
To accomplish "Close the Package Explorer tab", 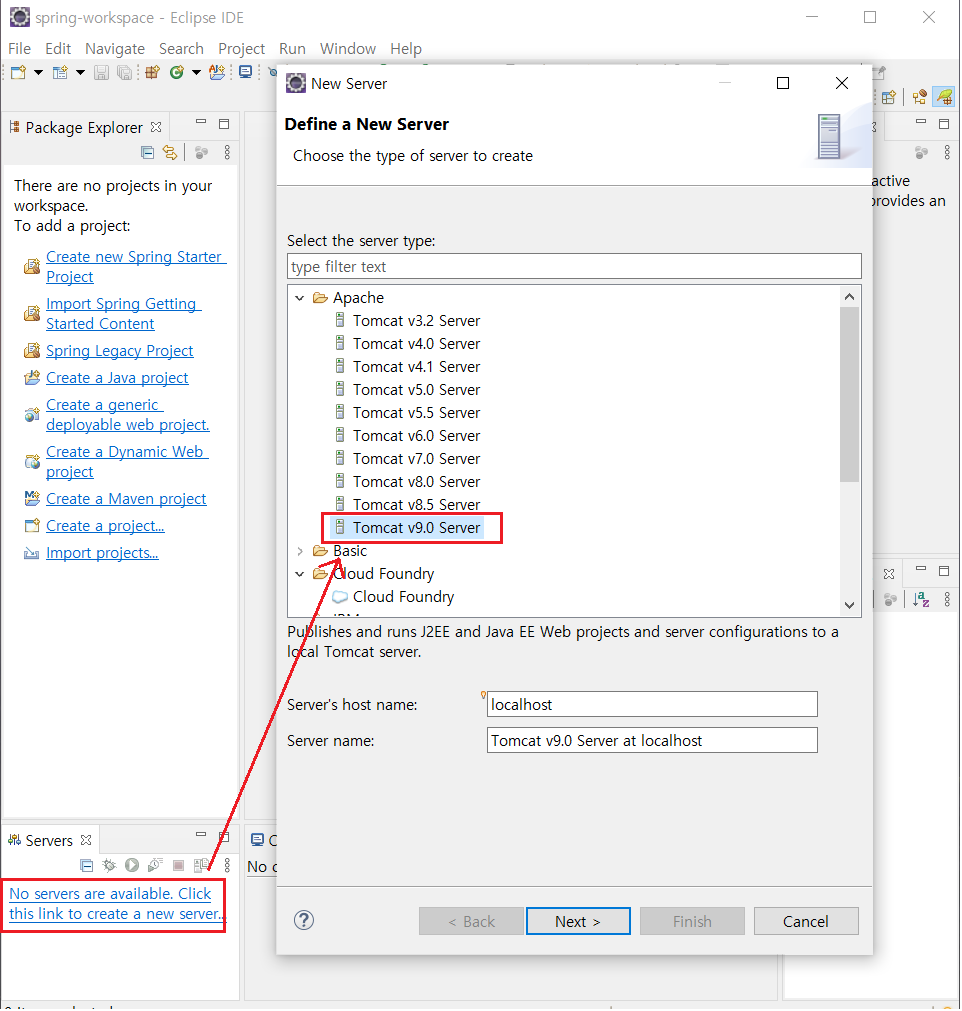I will tap(156, 127).
